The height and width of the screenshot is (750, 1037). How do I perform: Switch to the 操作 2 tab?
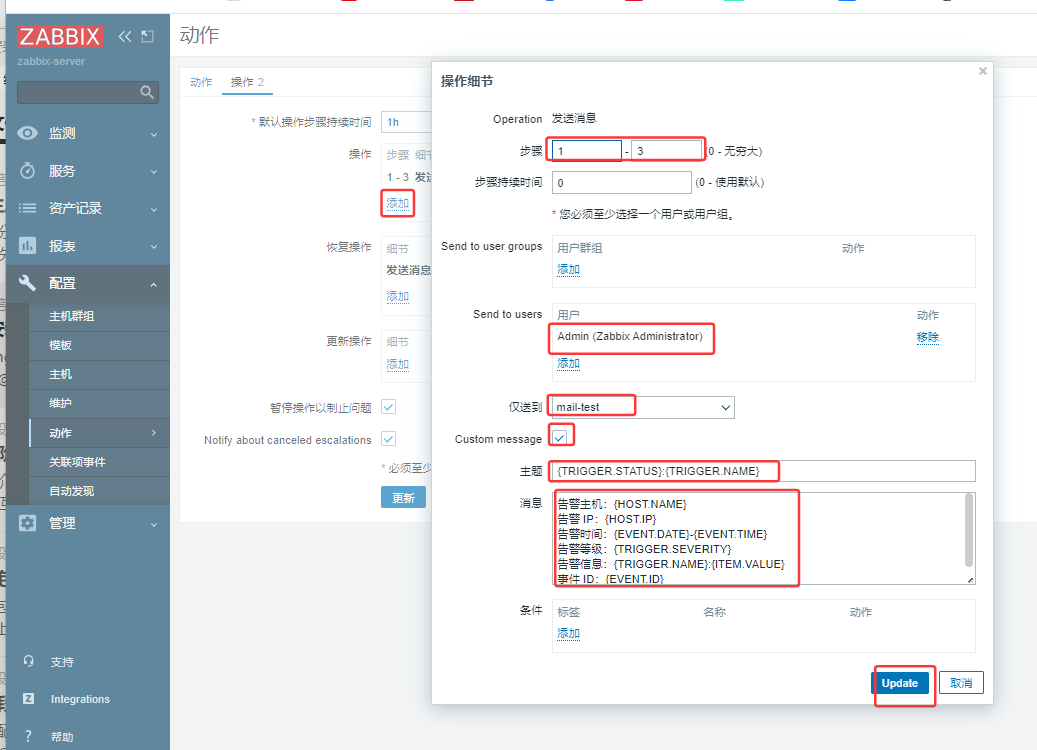[247, 82]
